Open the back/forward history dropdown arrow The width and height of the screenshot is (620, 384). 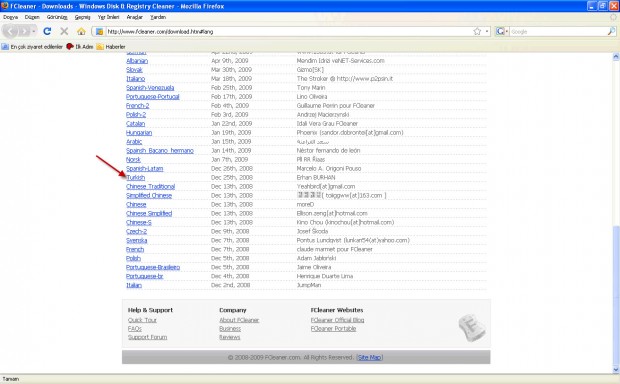(34, 31)
